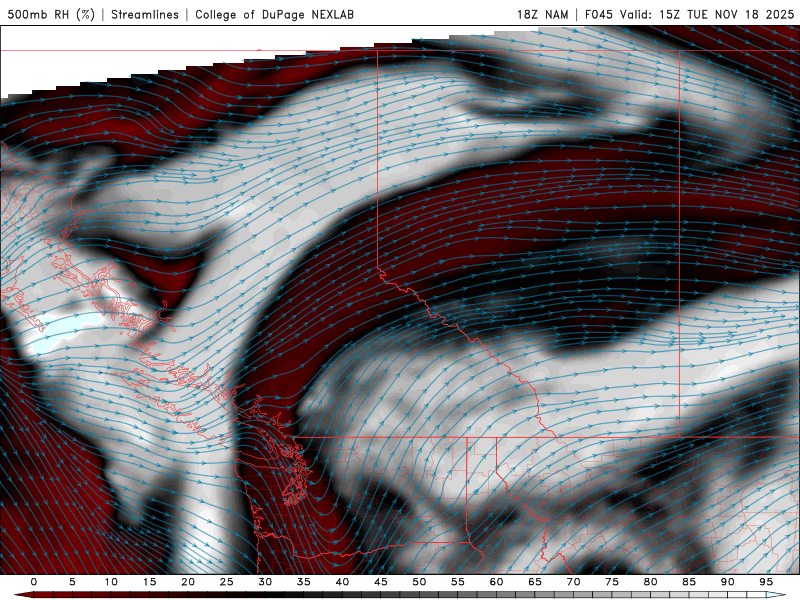Select the colorbar label "45"
The height and width of the screenshot is (600, 800).
(381, 582)
